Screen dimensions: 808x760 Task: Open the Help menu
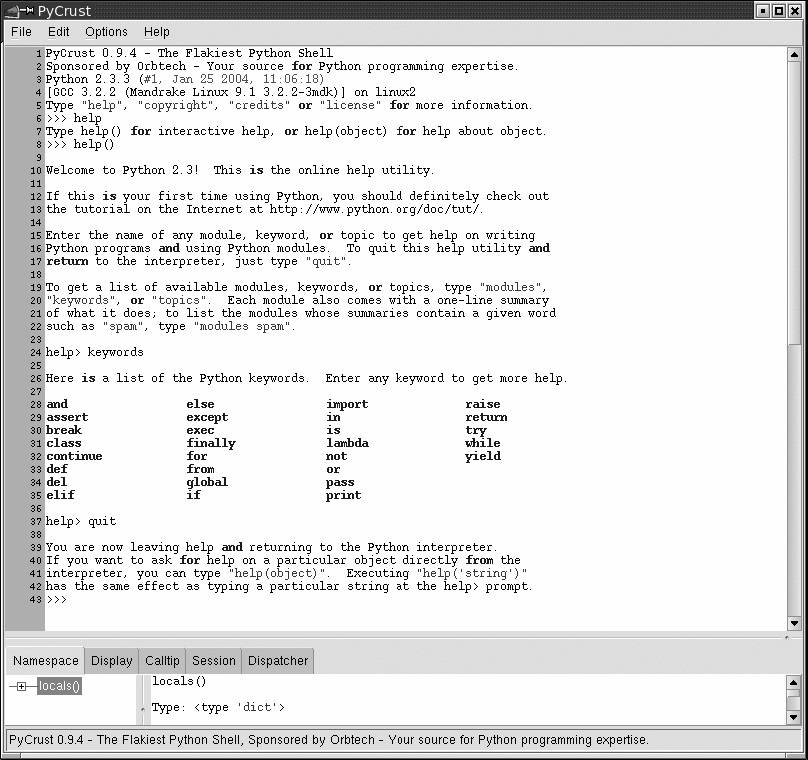pos(157,32)
